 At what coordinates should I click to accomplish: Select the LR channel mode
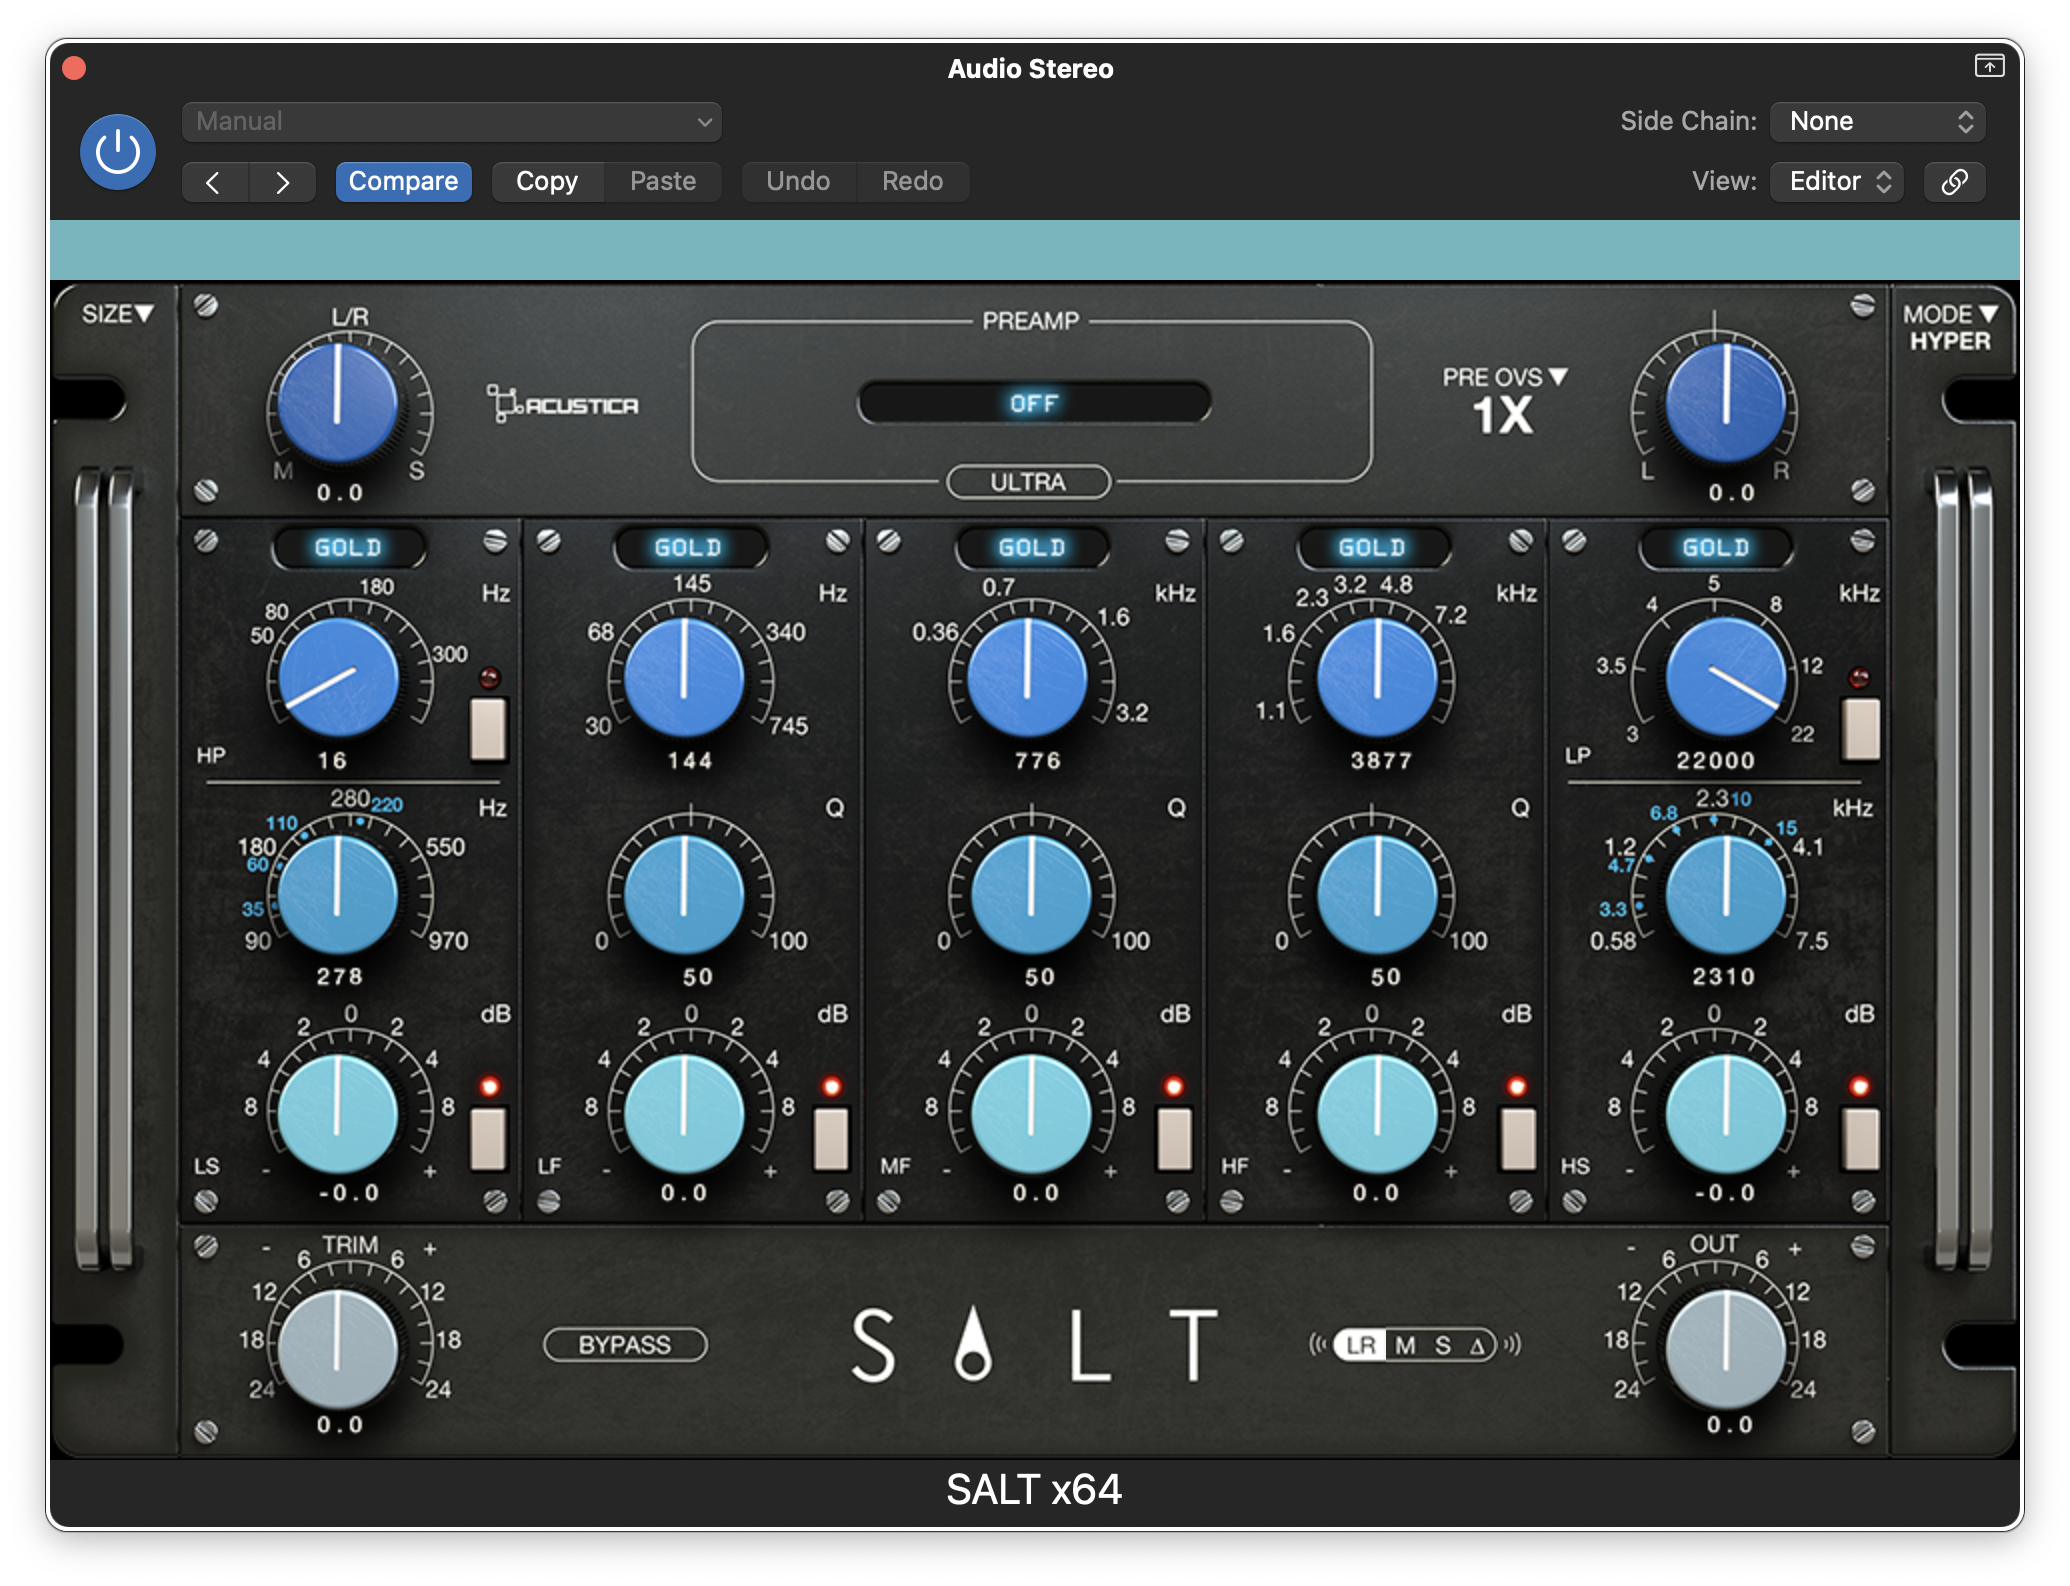(x=1361, y=1345)
